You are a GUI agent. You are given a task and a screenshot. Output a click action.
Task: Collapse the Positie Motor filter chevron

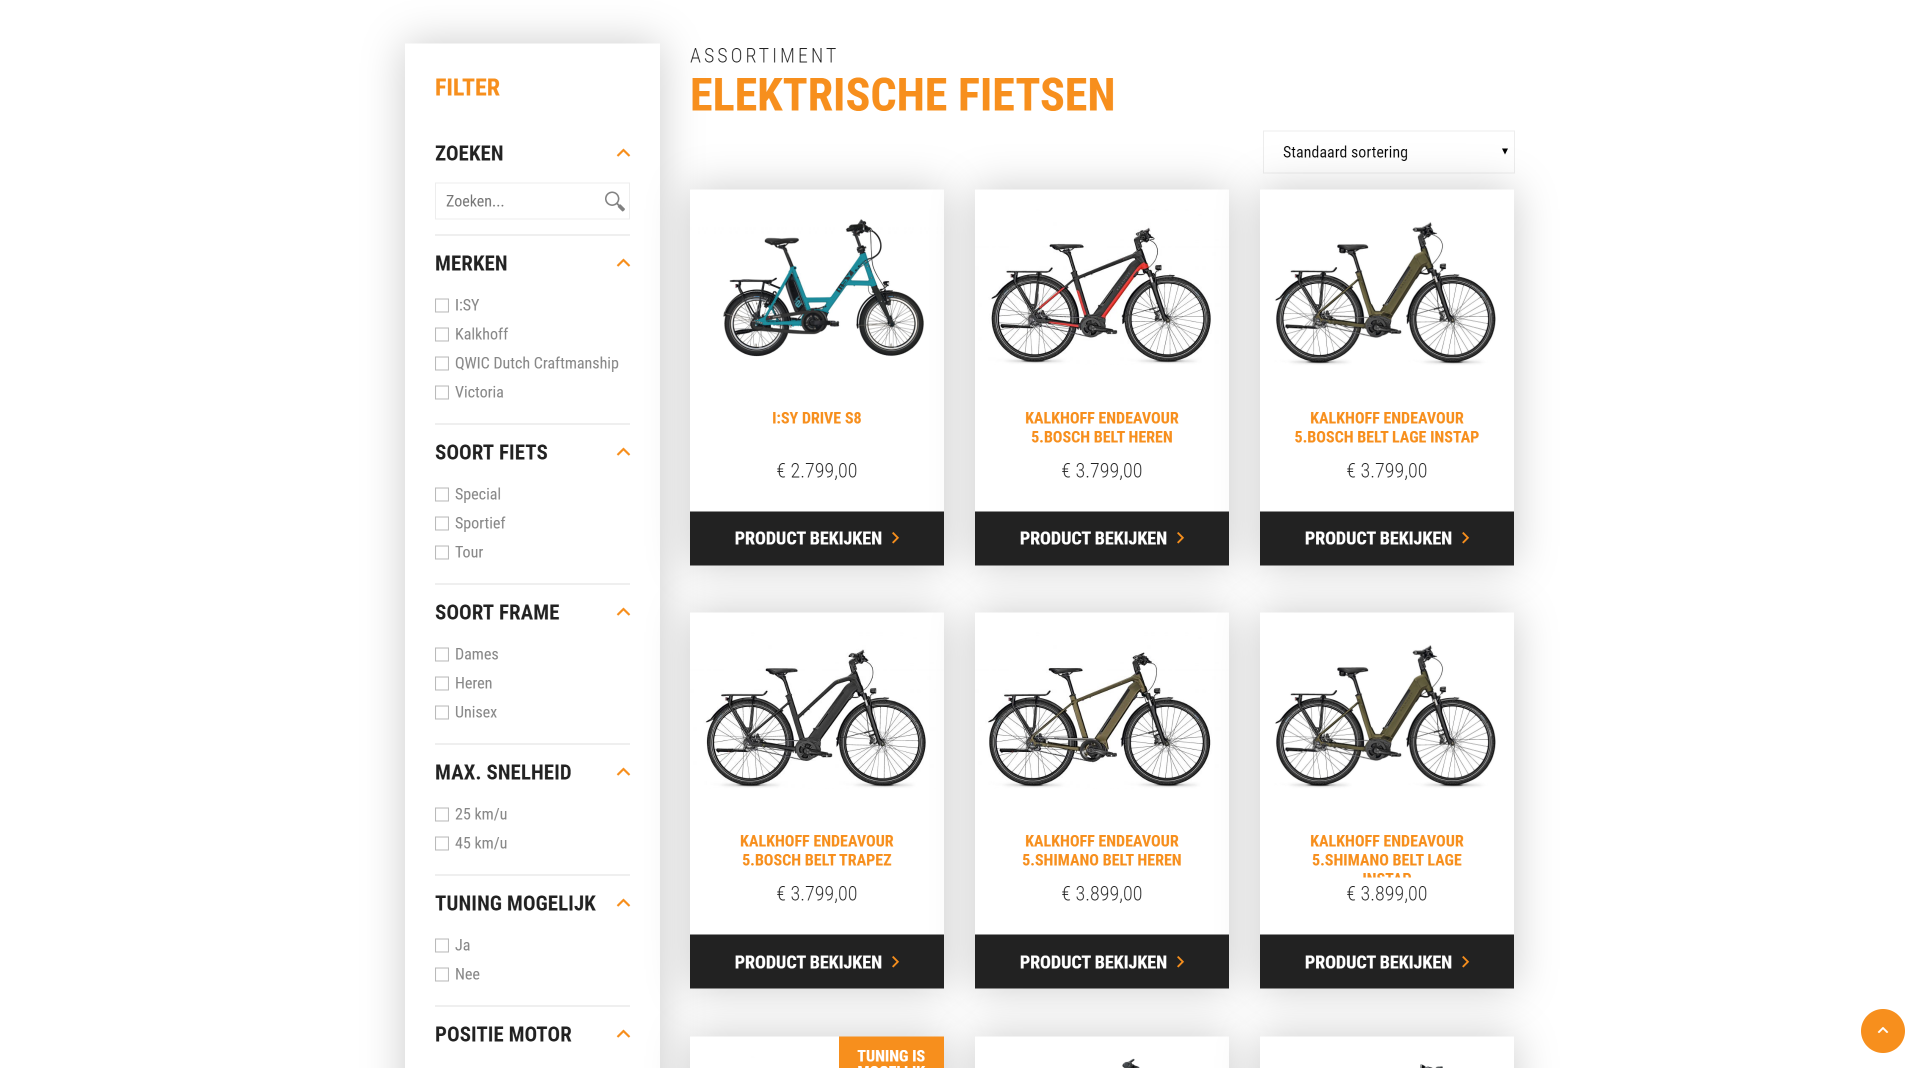(623, 1034)
